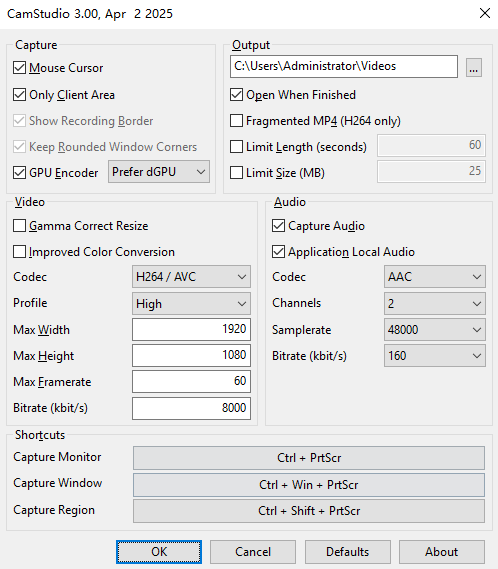Screen dimensions: 498x569
Task: Change the Capture Window shortcut
Action: (x=309, y=485)
